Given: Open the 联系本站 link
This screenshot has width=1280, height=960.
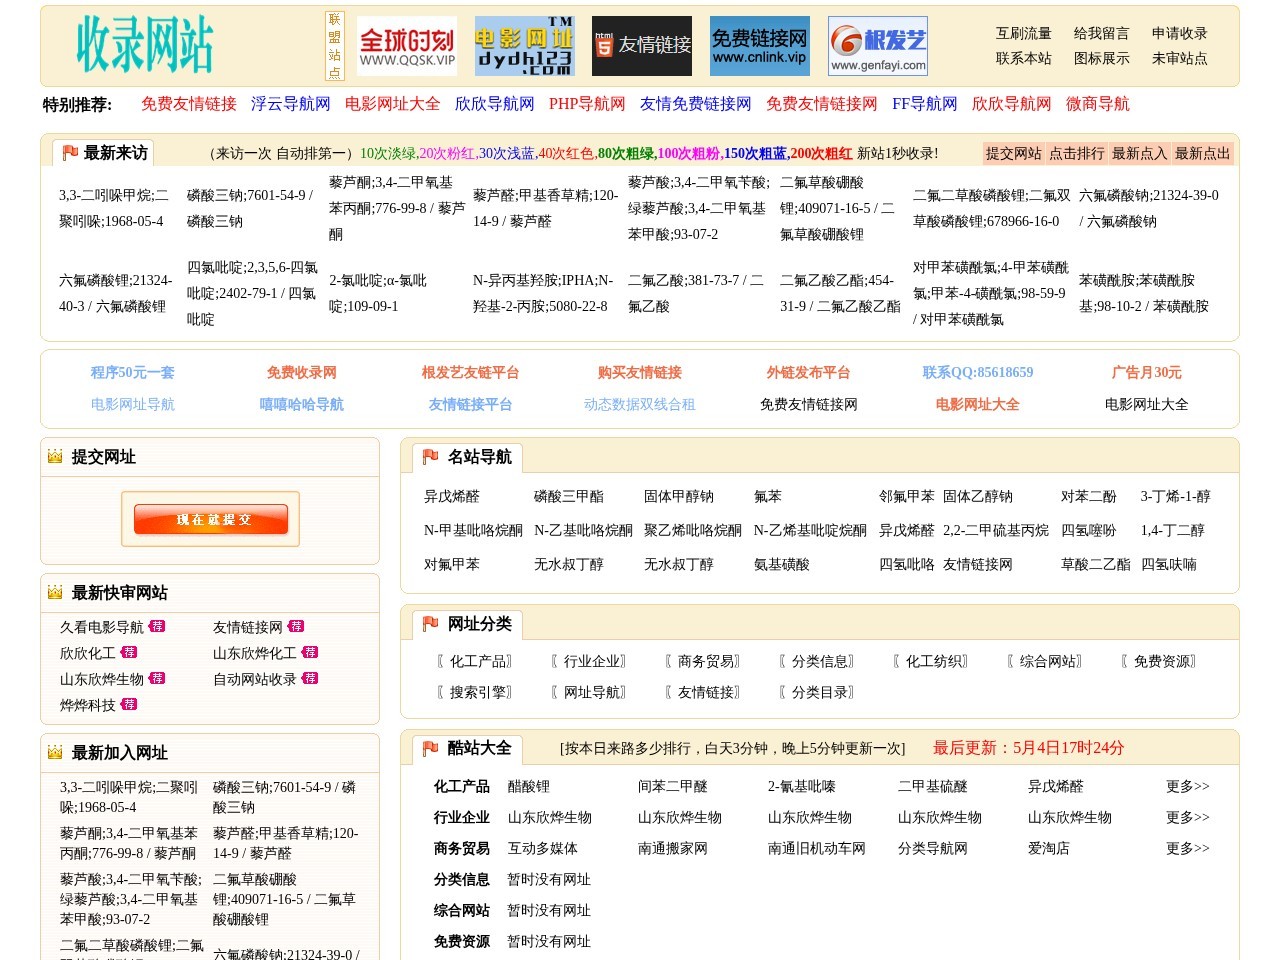Looking at the screenshot, I should [x=1024, y=58].
